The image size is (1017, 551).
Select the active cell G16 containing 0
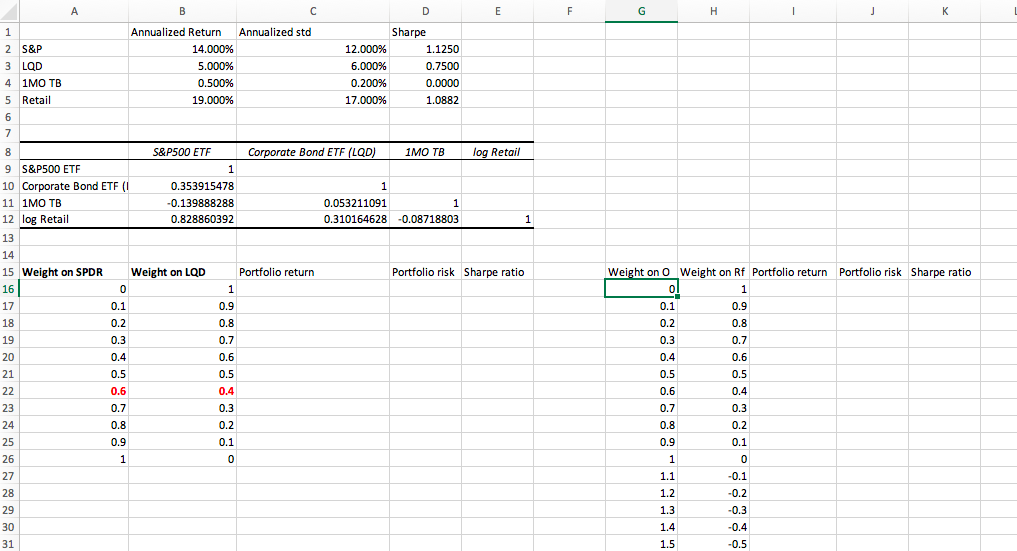[x=641, y=289]
